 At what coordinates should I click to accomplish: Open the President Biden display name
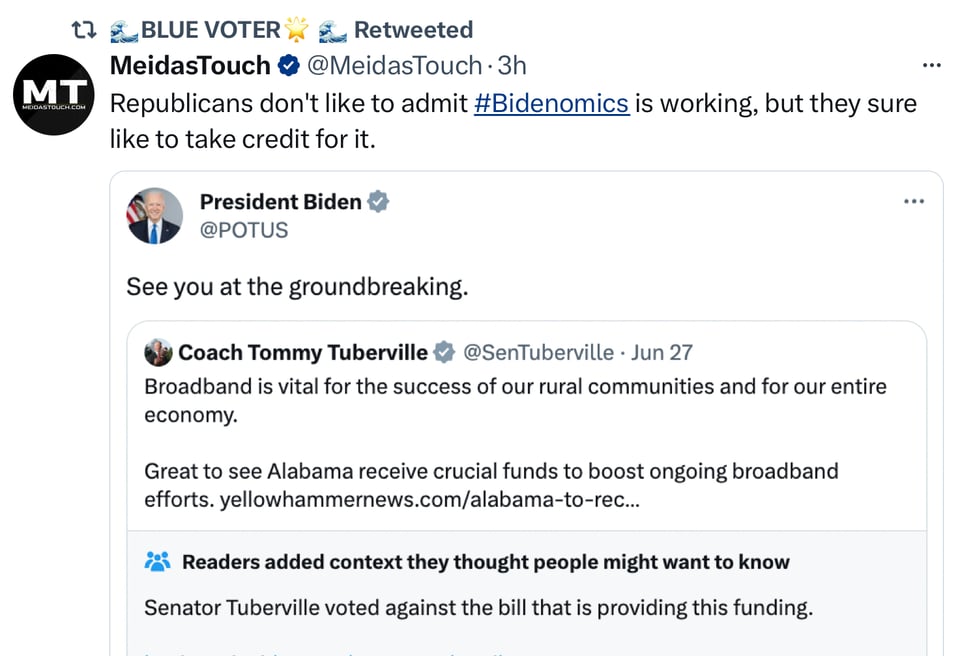(280, 202)
